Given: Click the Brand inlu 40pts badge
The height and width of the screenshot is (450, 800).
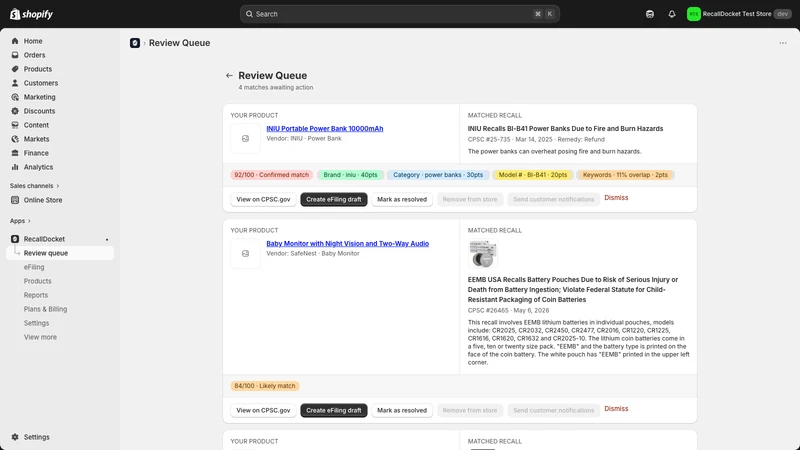Looking at the screenshot, I should coord(350,175).
